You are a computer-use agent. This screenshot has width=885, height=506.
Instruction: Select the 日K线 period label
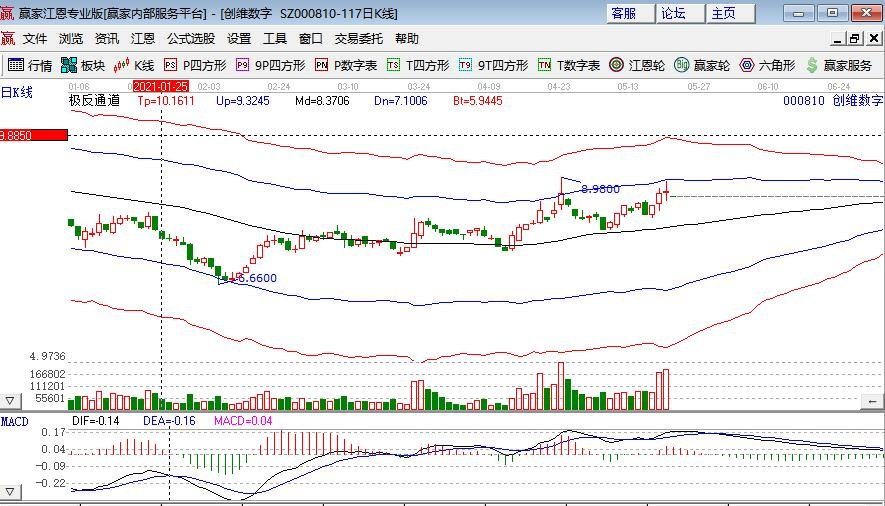coord(17,93)
